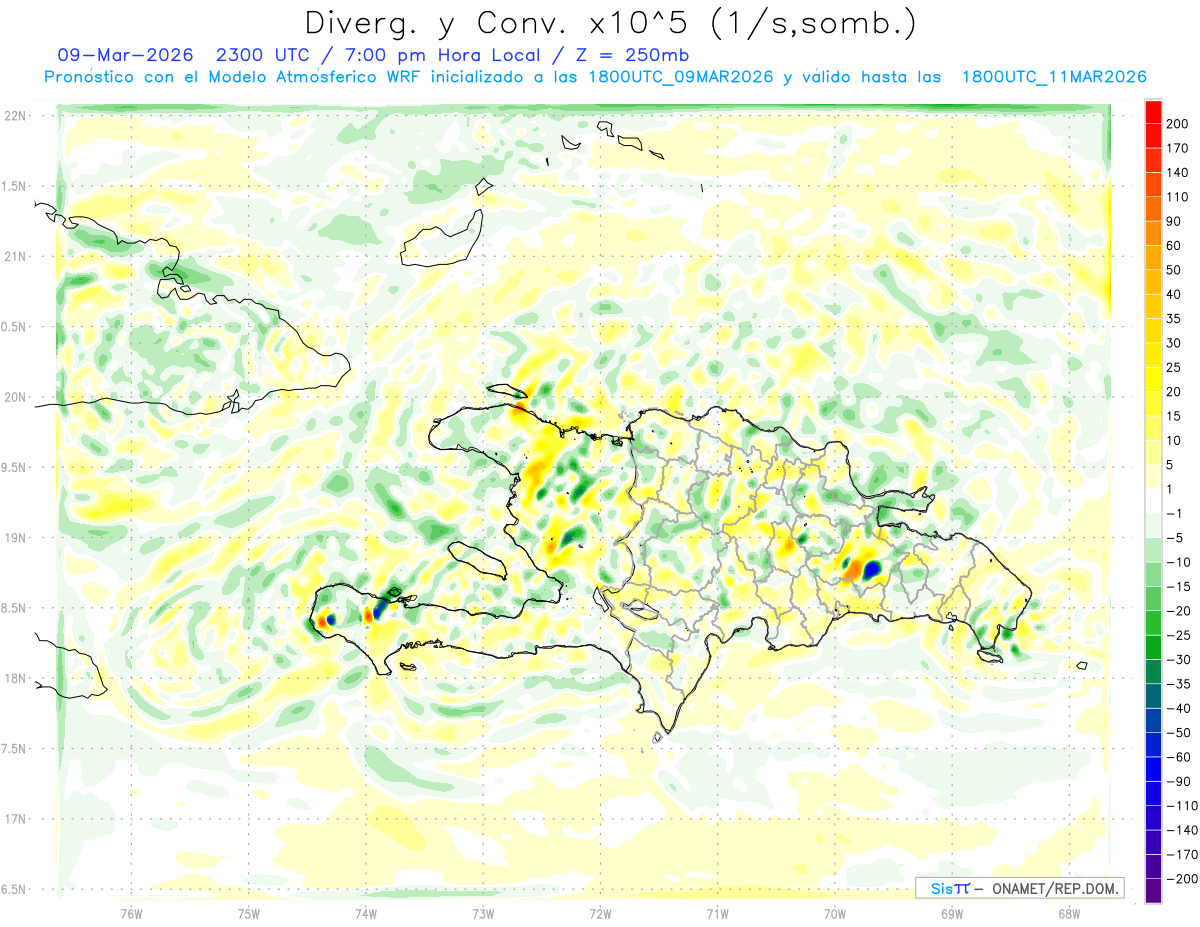Click the colorbar value '5'
Screen dimensions: 1200x927
pyautogui.click(x=1171, y=465)
